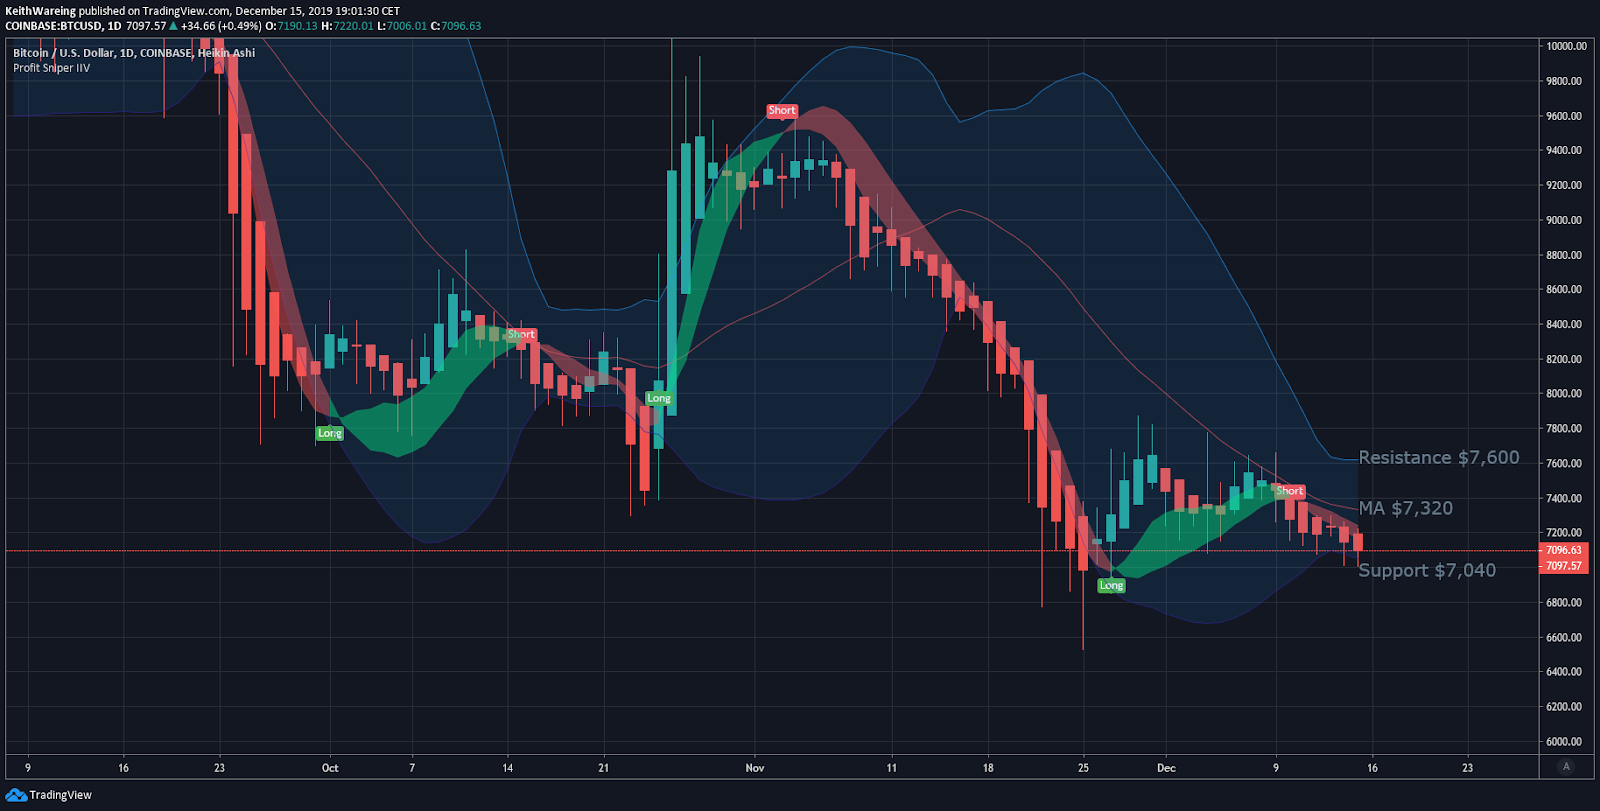Click the Long signal label in late October
1600x811 pixels.
click(x=659, y=398)
